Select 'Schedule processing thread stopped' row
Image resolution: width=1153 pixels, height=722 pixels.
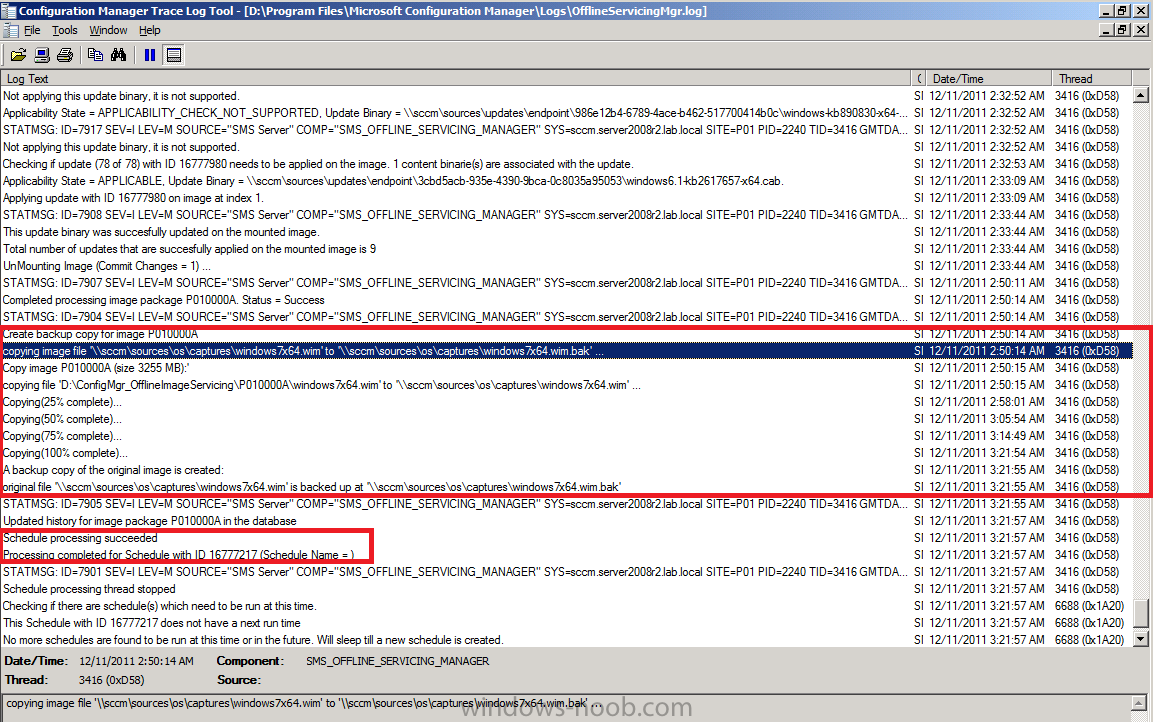coord(566,589)
